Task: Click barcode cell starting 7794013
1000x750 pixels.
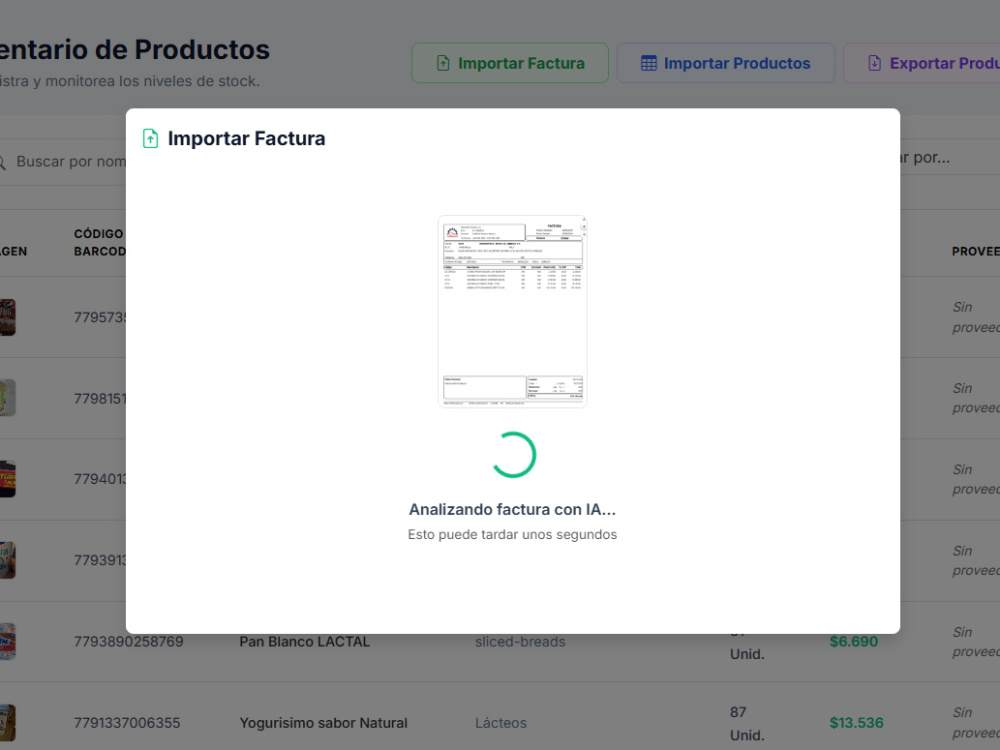Action: tap(100, 479)
